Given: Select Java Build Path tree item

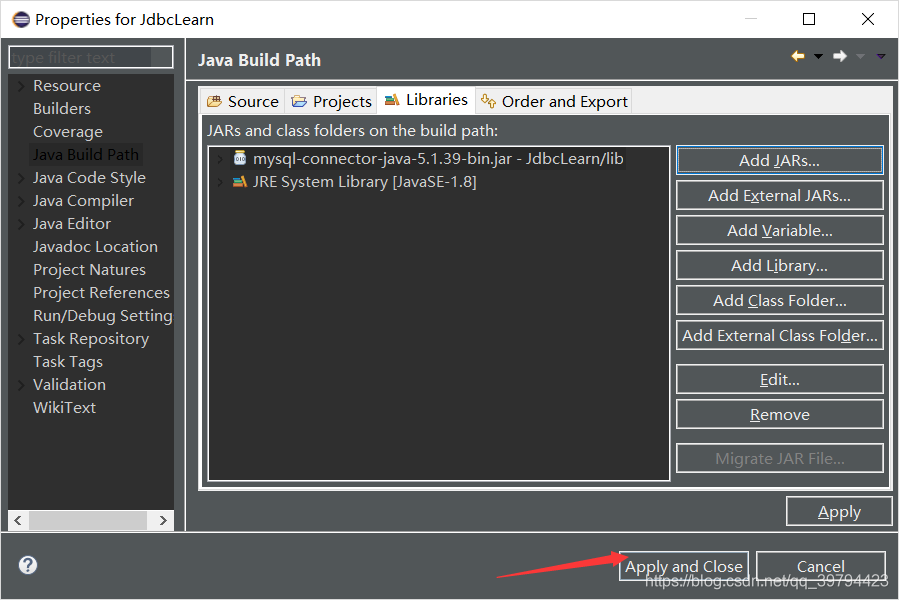Looking at the screenshot, I should point(85,154).
